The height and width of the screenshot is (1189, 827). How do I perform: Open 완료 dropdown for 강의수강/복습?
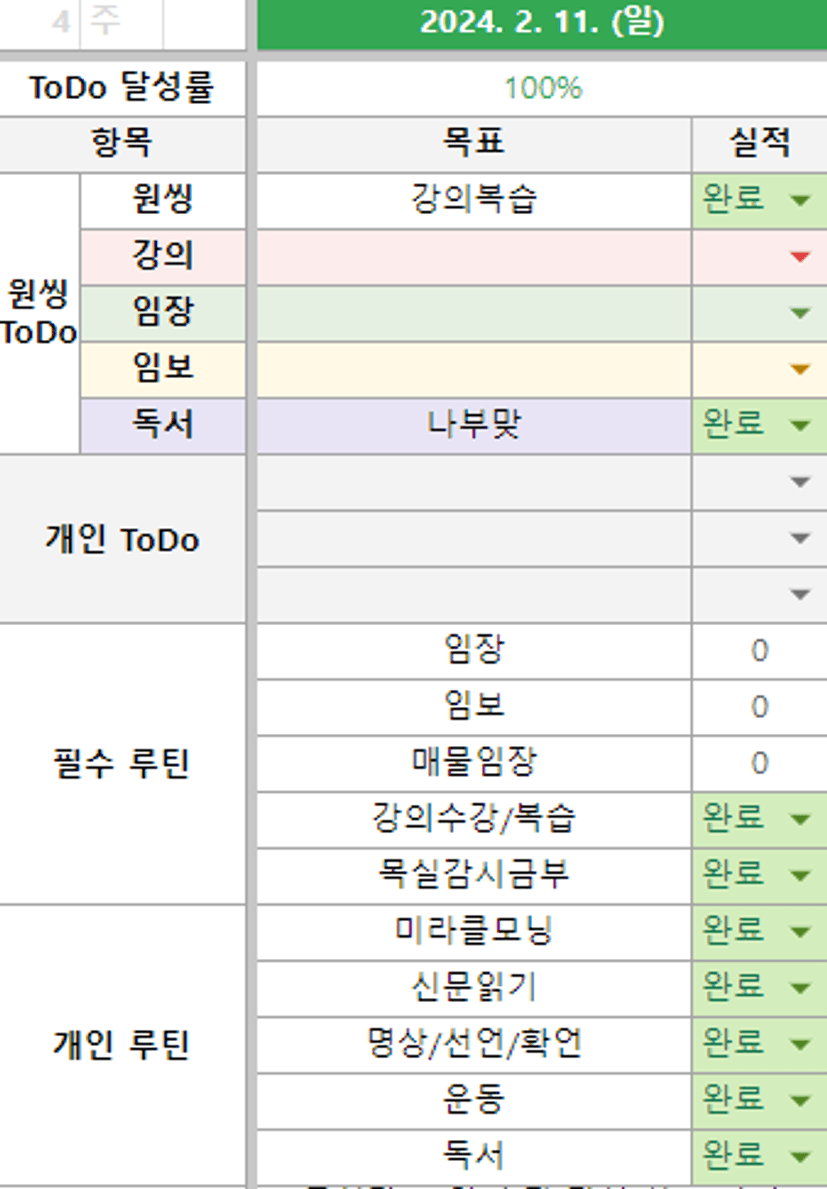pyautogui.click(x=799, y=820)
